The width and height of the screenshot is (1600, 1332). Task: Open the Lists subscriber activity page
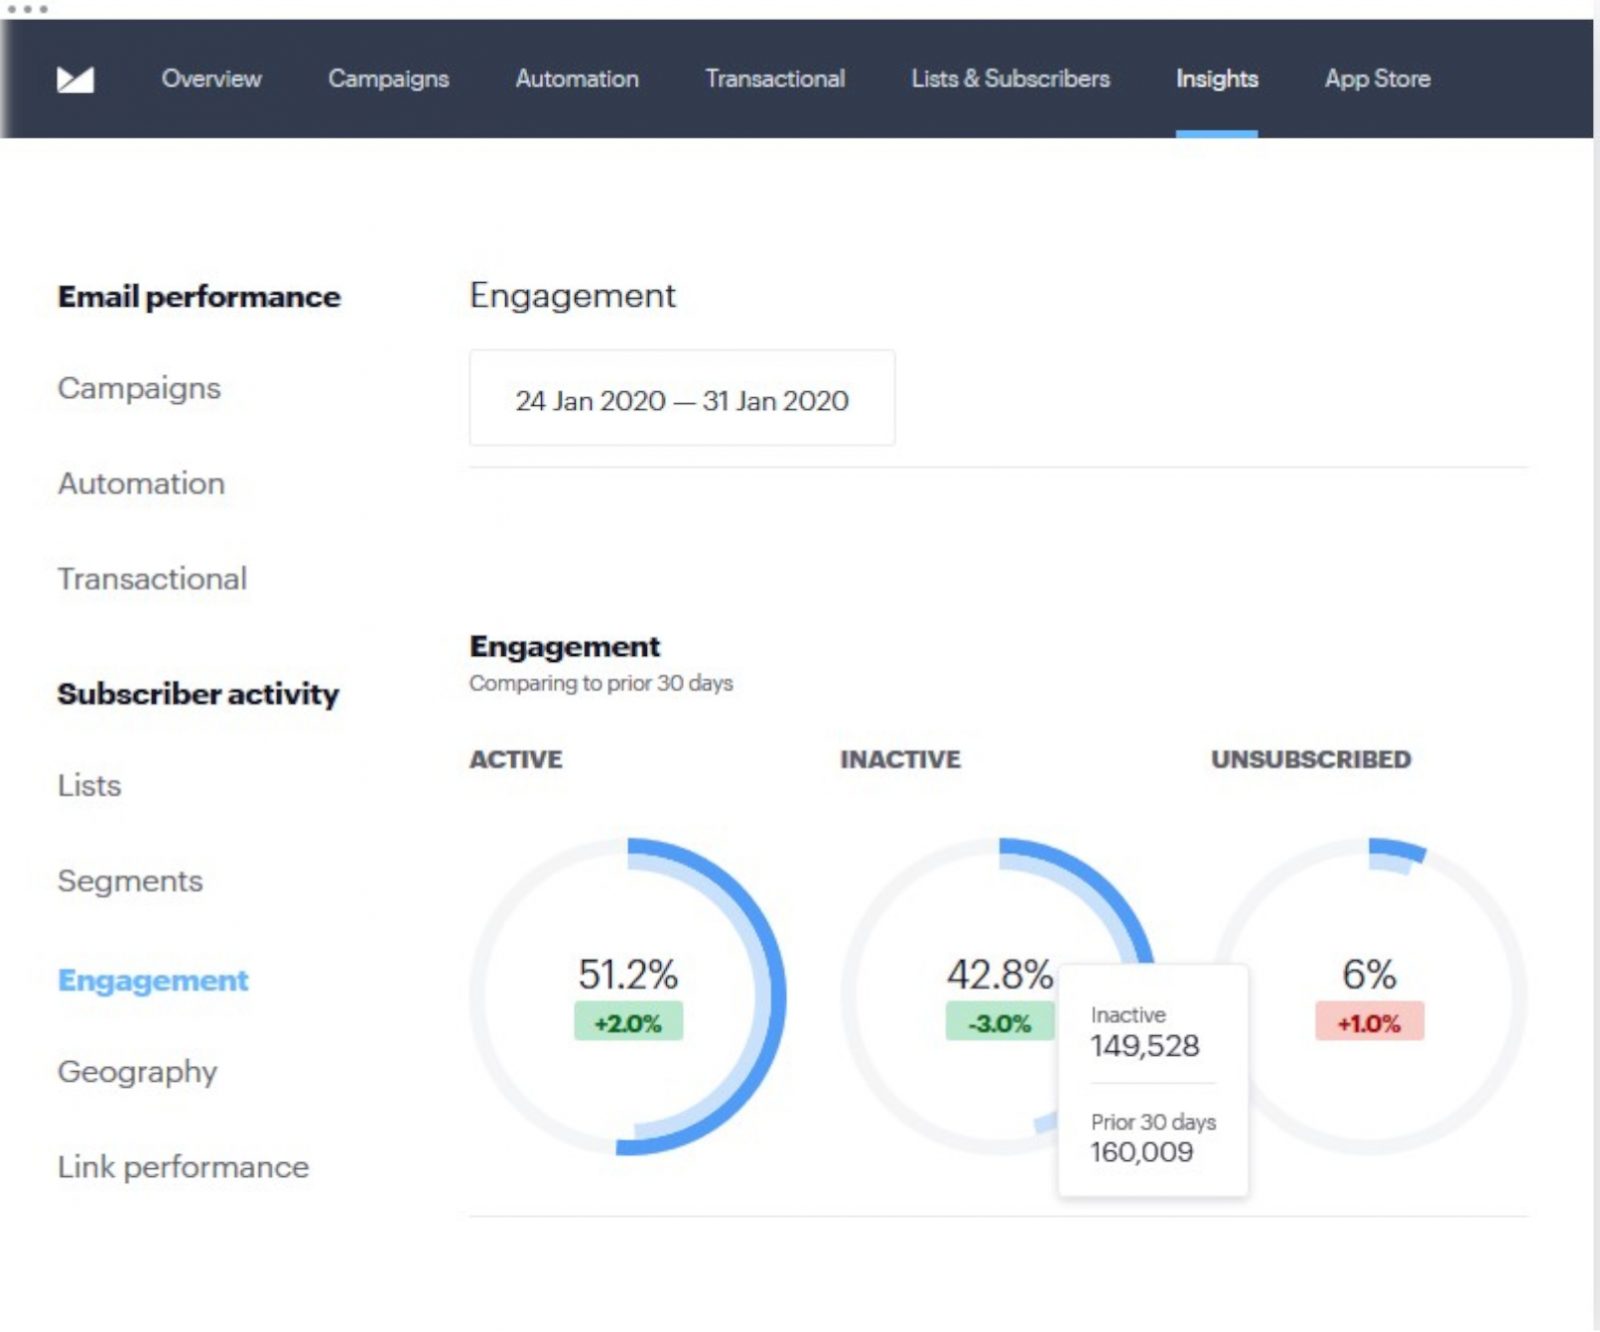click(90, 786)
